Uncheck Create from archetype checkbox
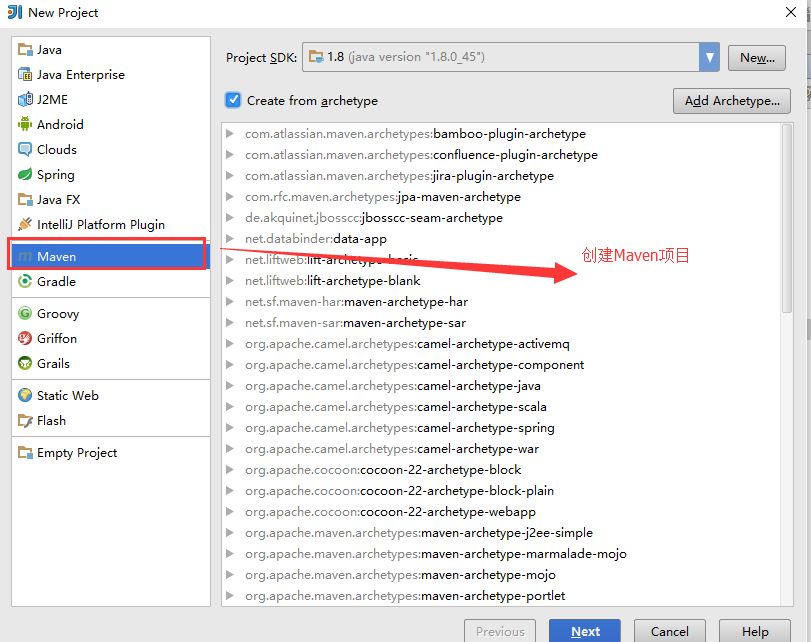Viewport: 811px width, 642px height. coord(233,100)
